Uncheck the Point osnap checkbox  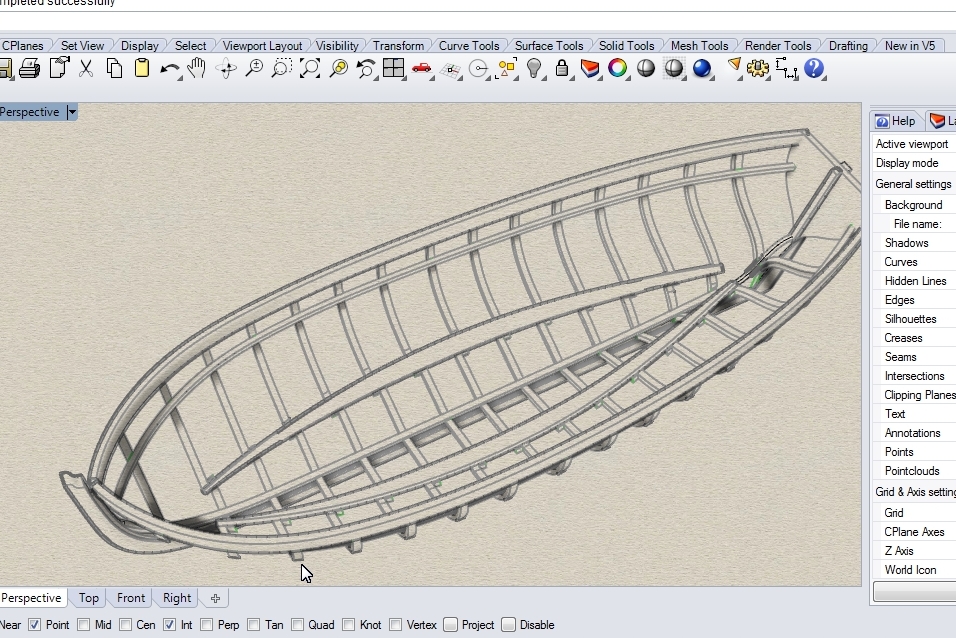tap(35, 625)
